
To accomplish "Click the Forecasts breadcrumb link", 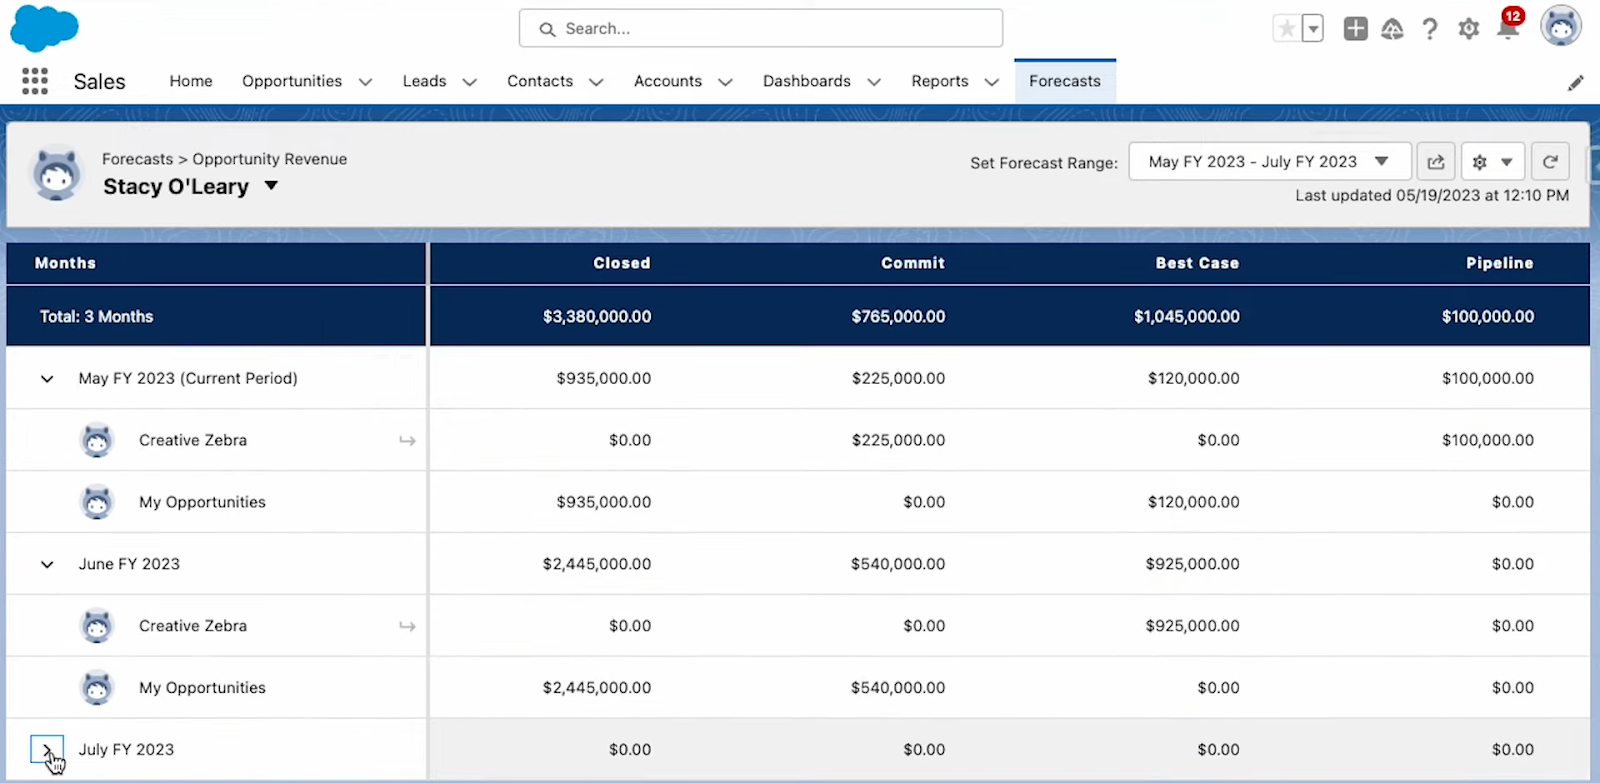I will point(137,159).
